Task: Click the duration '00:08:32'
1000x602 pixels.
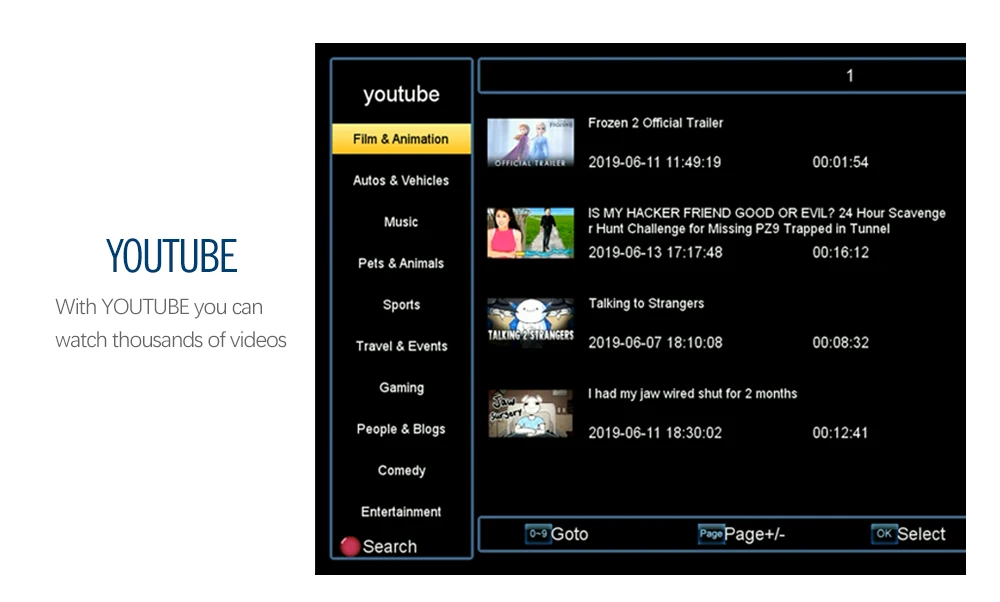Action: point(840,342)
